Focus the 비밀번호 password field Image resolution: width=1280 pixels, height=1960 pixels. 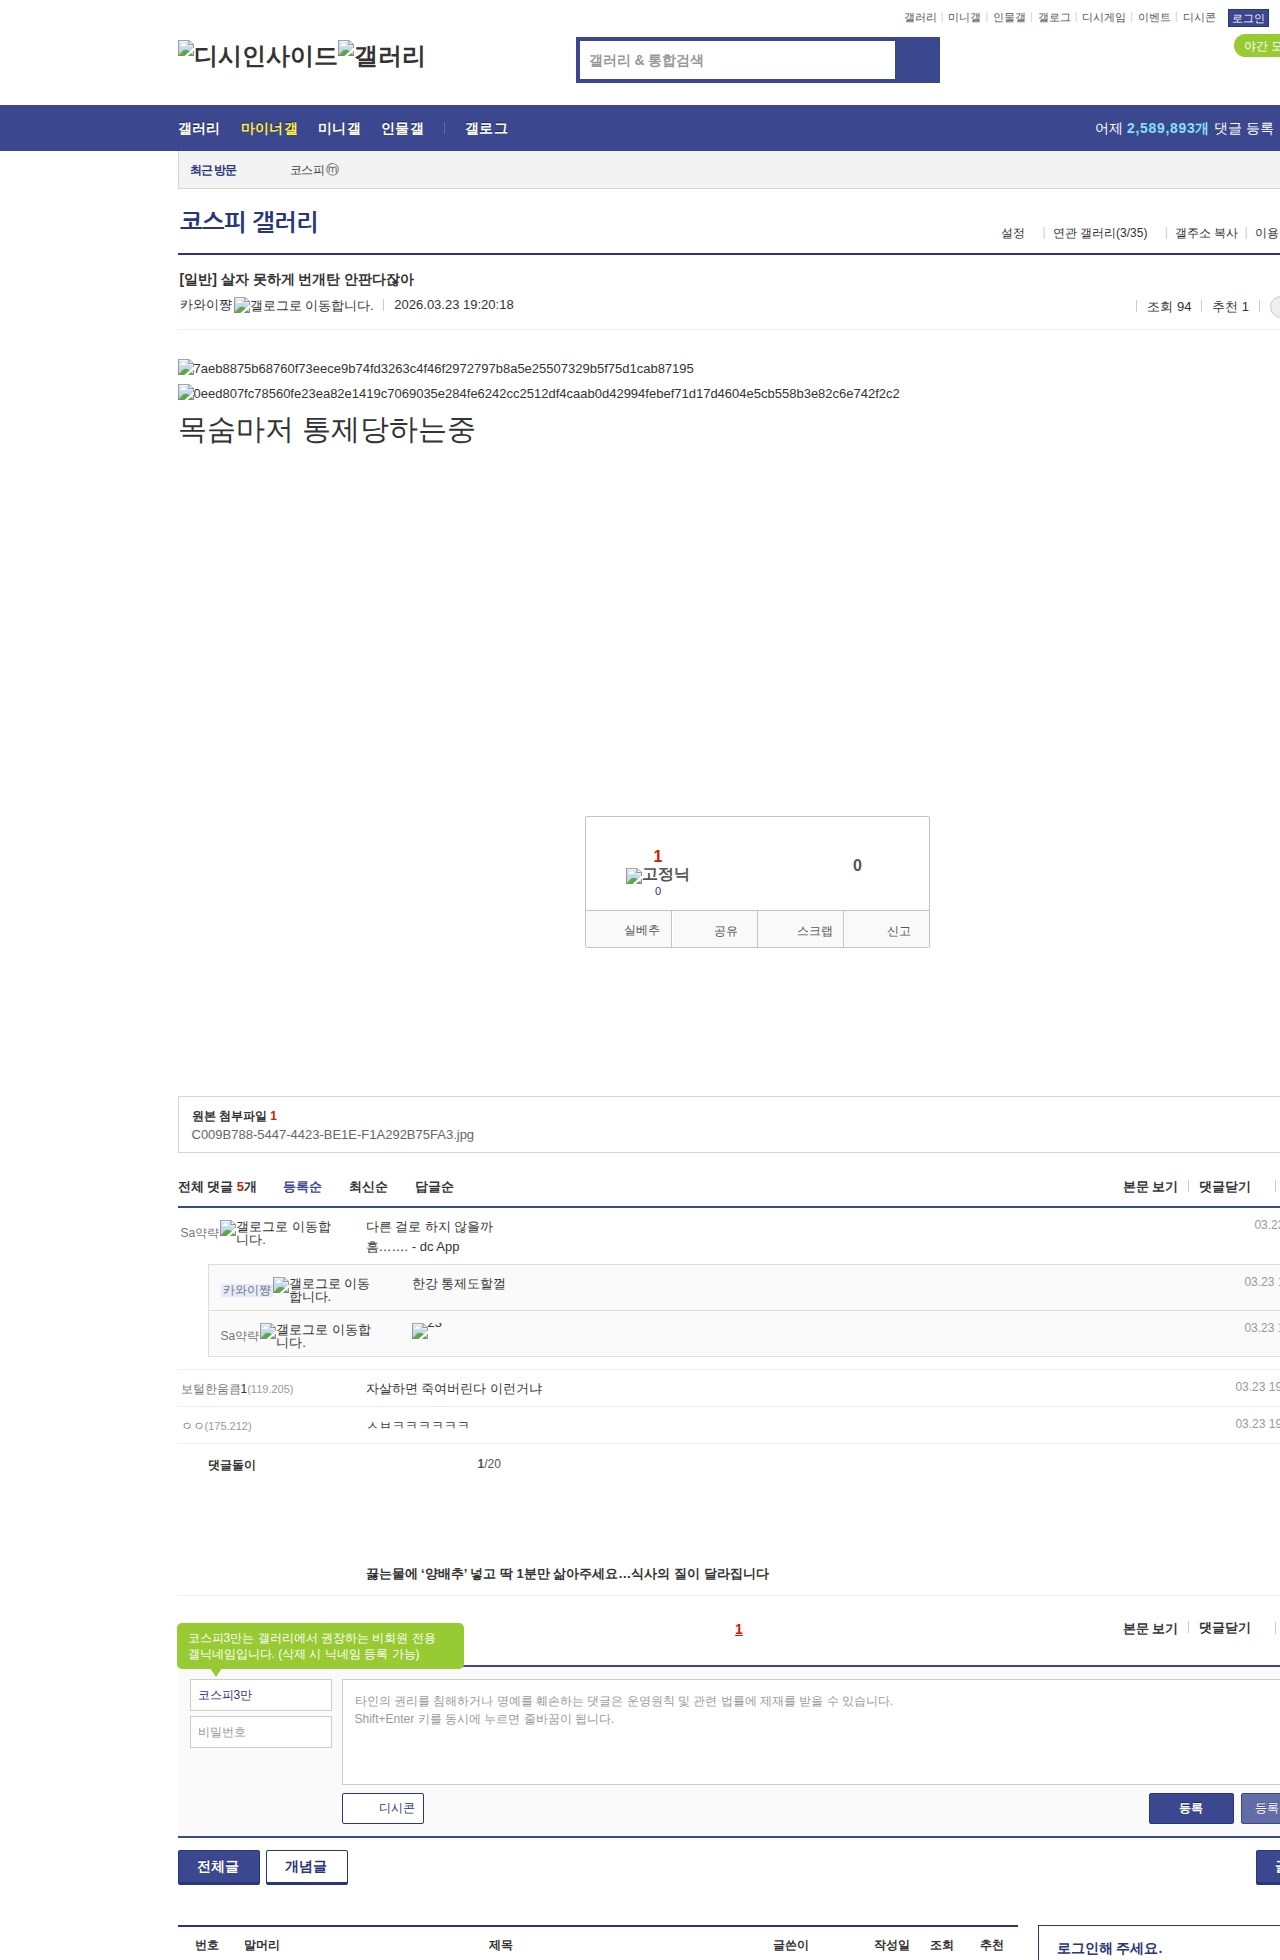(x=260, y=1732)
